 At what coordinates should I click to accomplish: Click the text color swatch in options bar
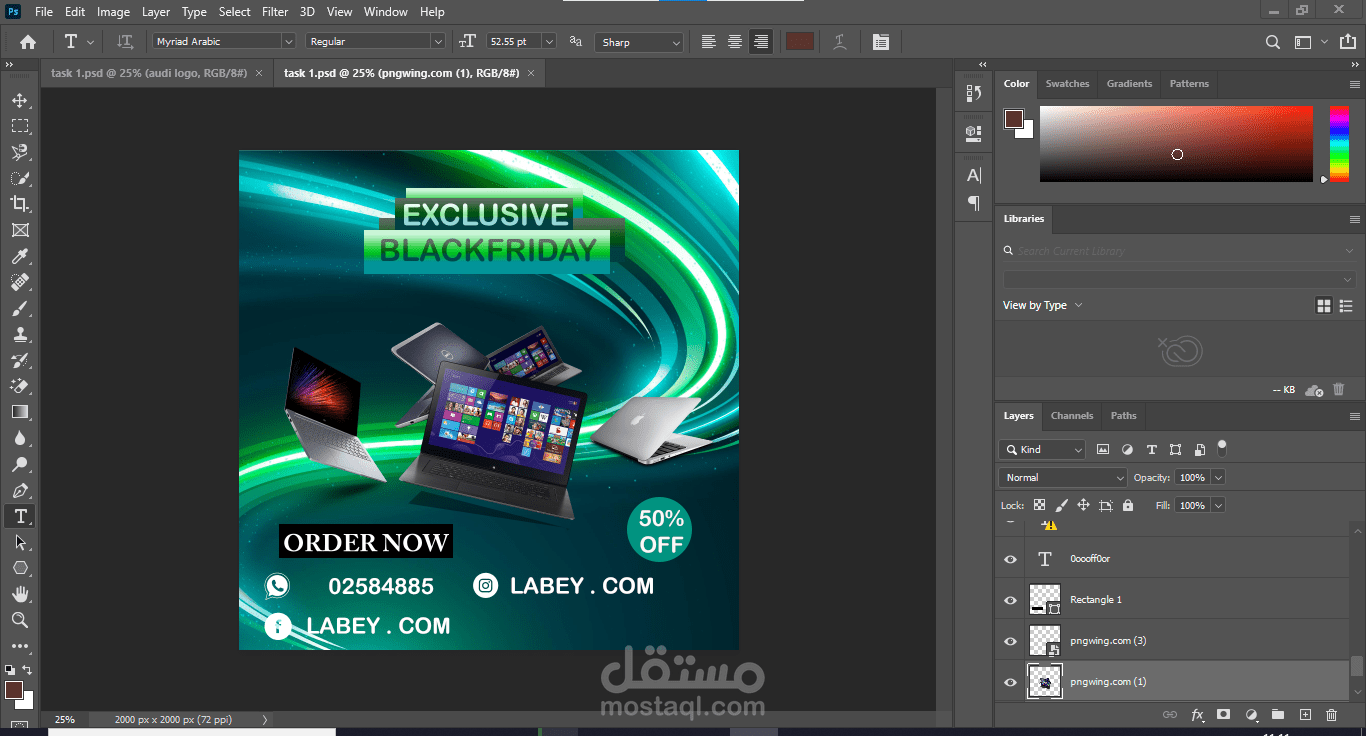[799, 42]
